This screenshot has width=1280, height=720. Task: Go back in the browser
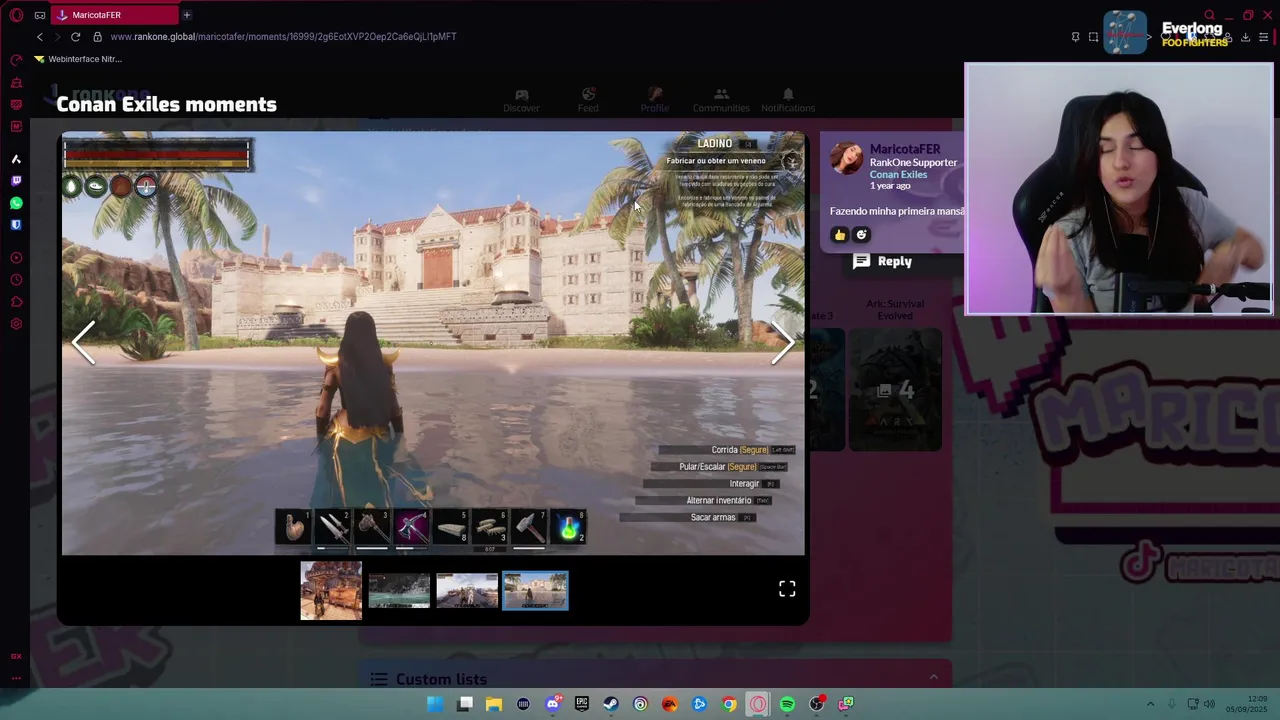pyautogui.click(x=40, y=36)
